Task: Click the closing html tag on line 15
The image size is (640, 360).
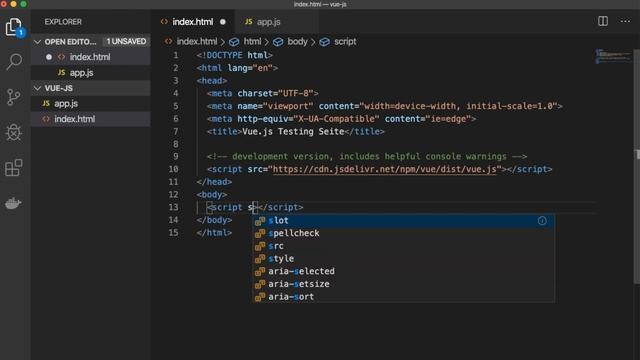Action: pyautogui.click(x=214, y=233)
